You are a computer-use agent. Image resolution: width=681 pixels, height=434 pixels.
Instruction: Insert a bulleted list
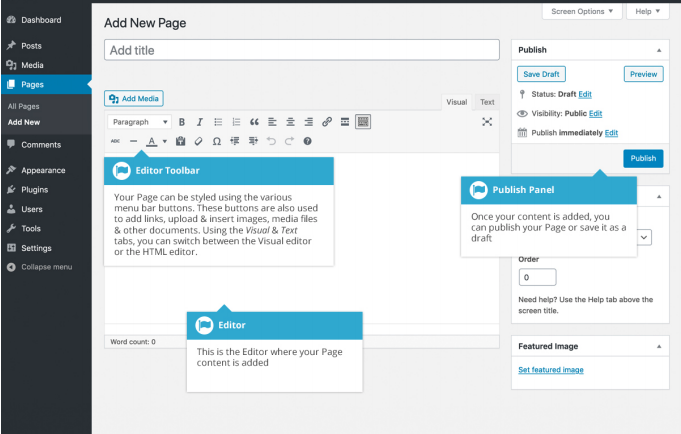(x=218, y=122)
